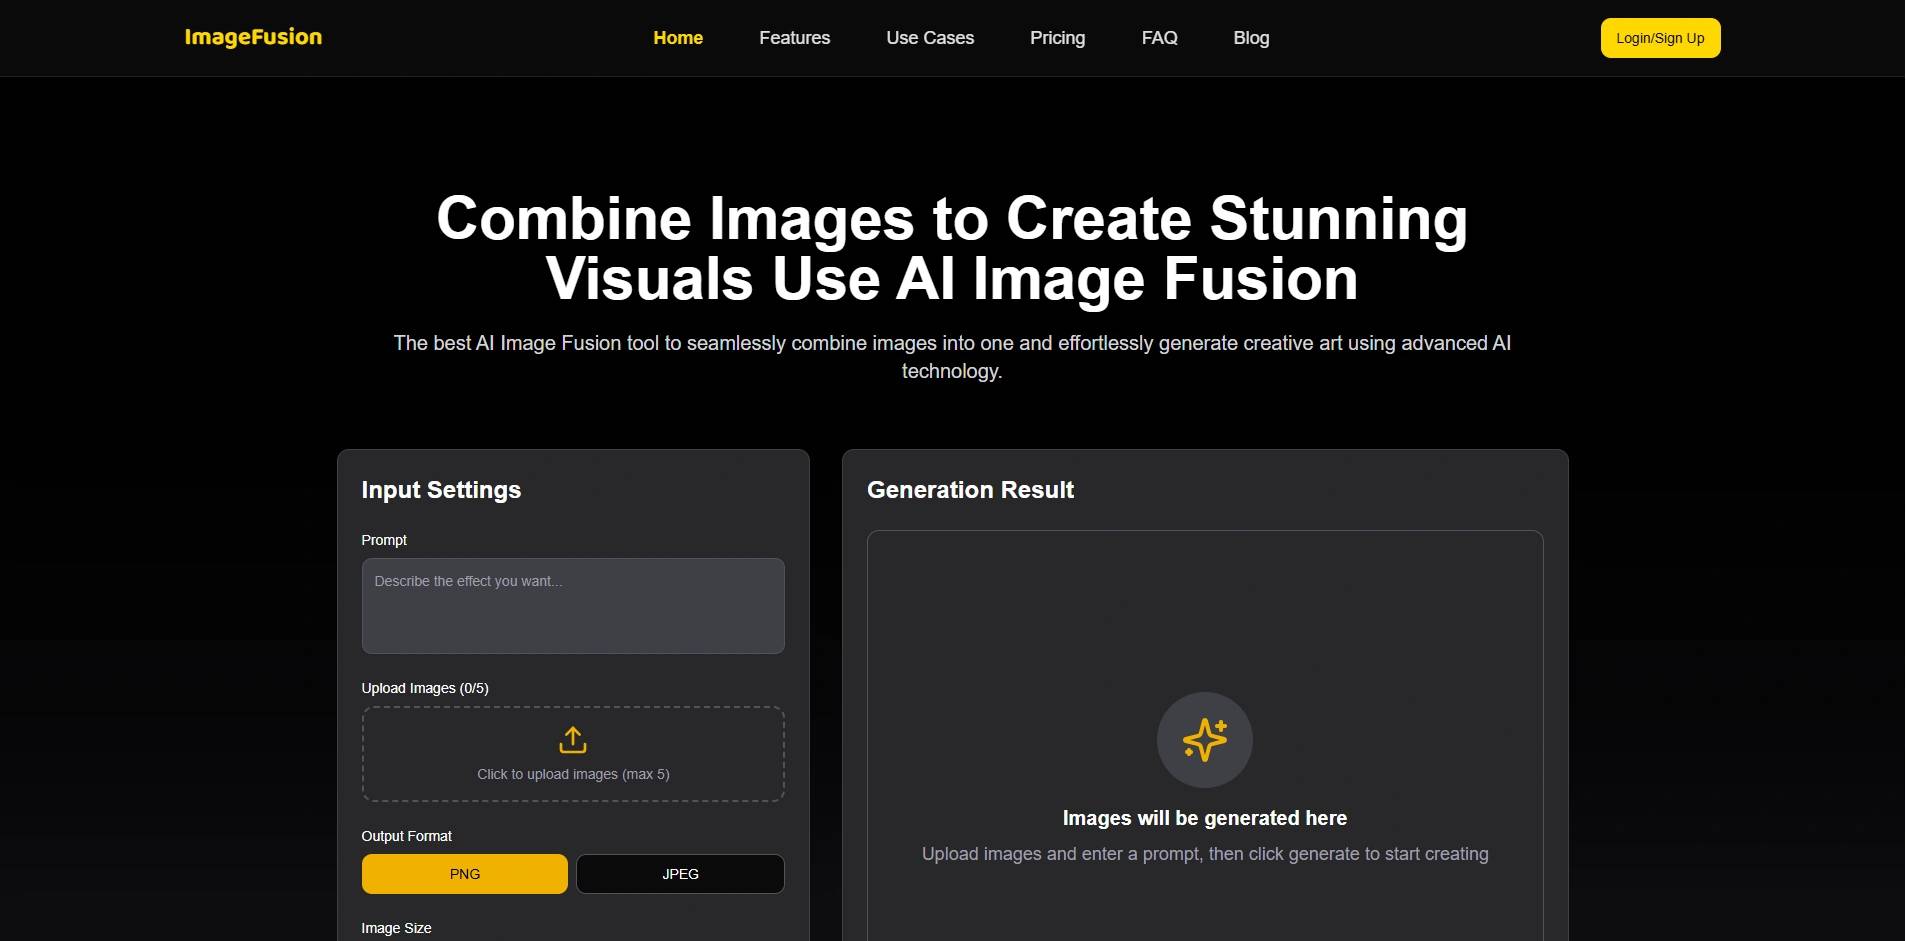Screen dimensions: 1906x941
Task: Click the Input Settings panel heading
Action: 441,489
